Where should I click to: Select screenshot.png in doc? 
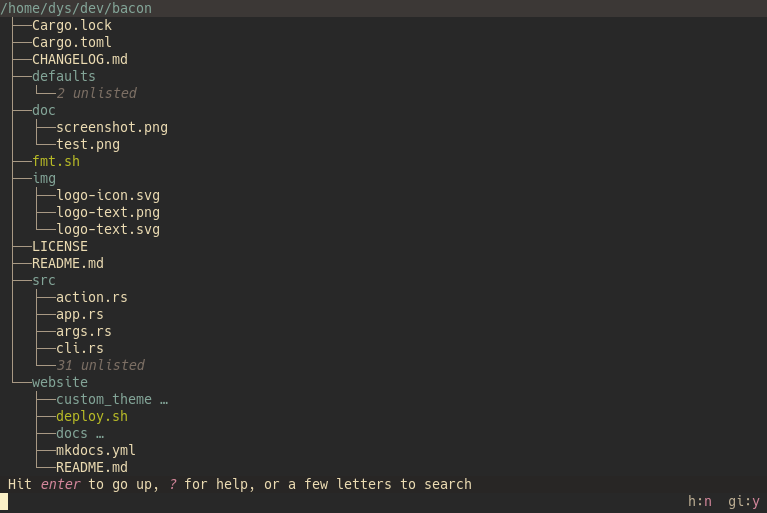[x=112, y=128]
